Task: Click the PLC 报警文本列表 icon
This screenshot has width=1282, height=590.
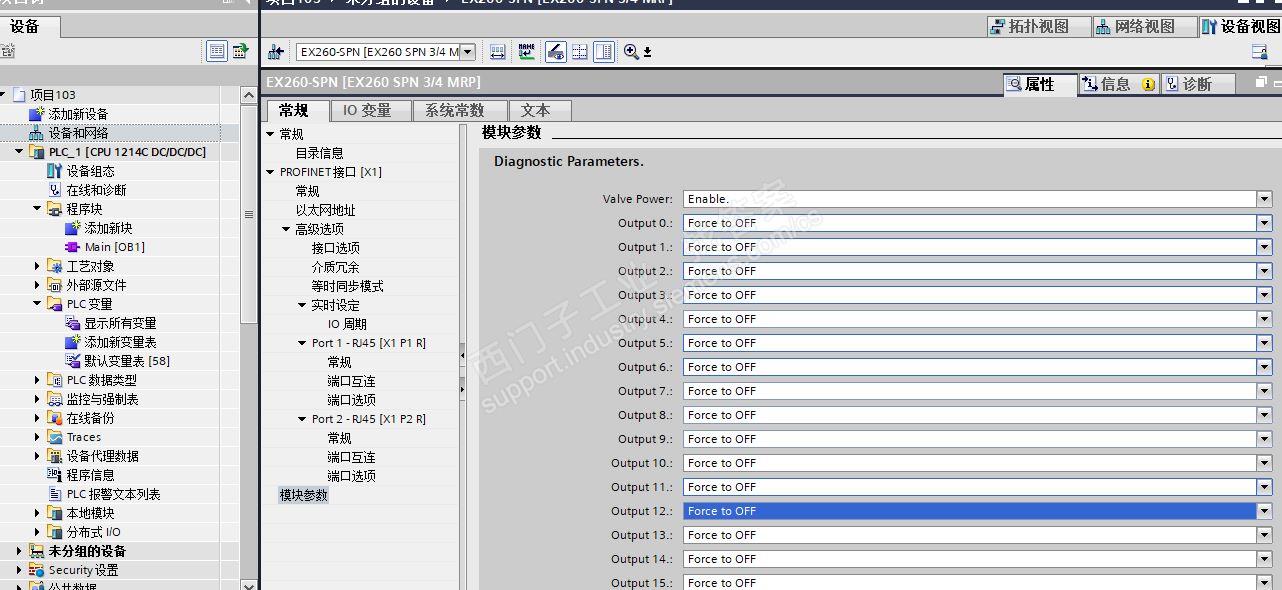Action: tap(55, 494)
